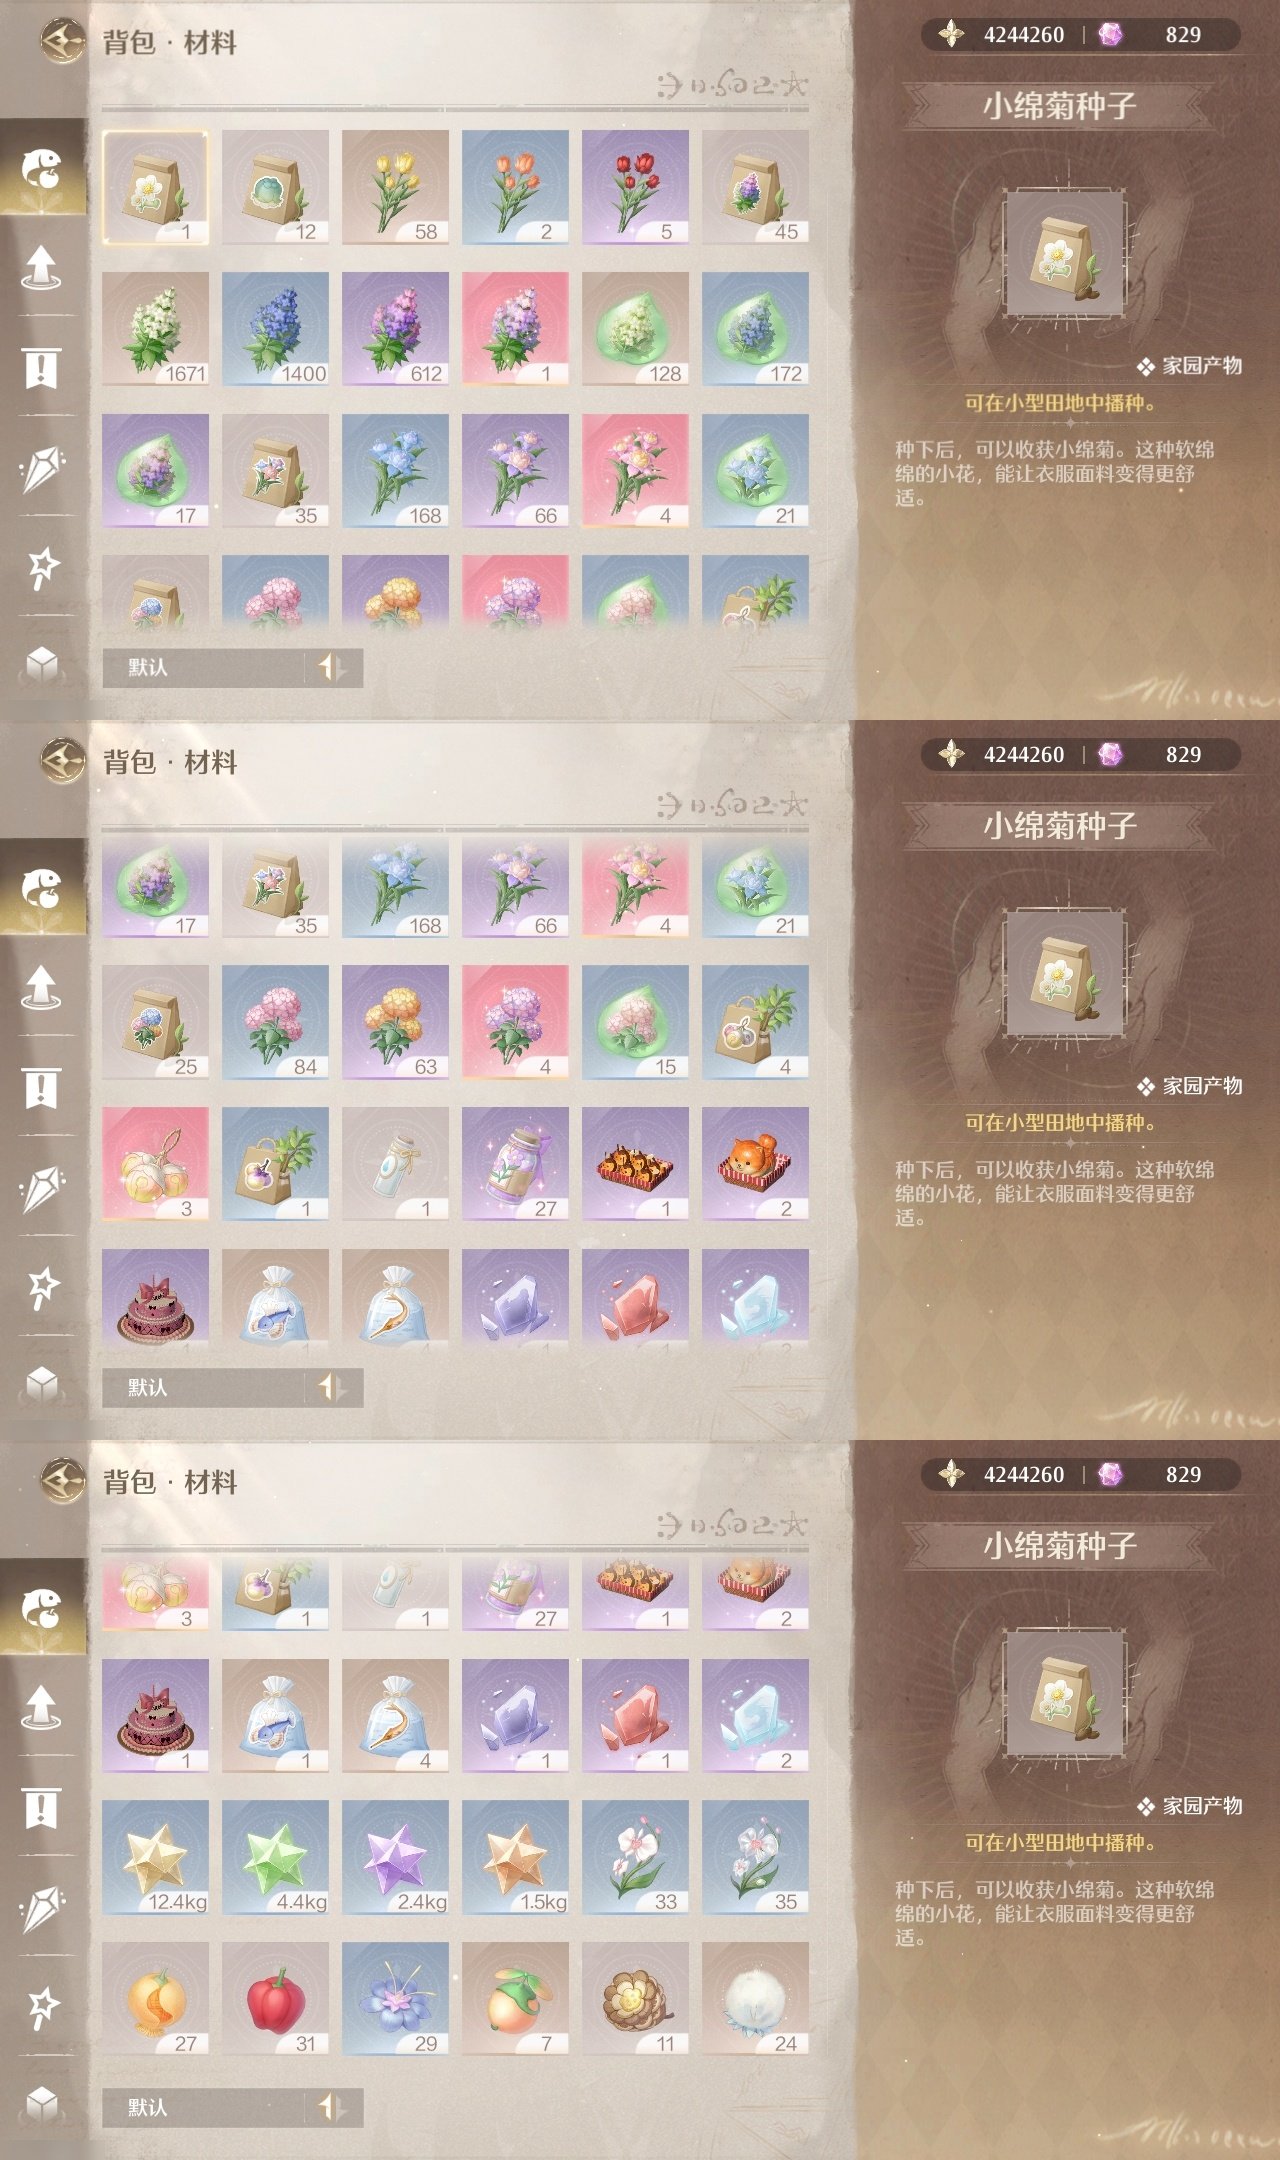Pick the orange star weighing 1.5kg
1280x2160 pixels.
coord(515,1858)
